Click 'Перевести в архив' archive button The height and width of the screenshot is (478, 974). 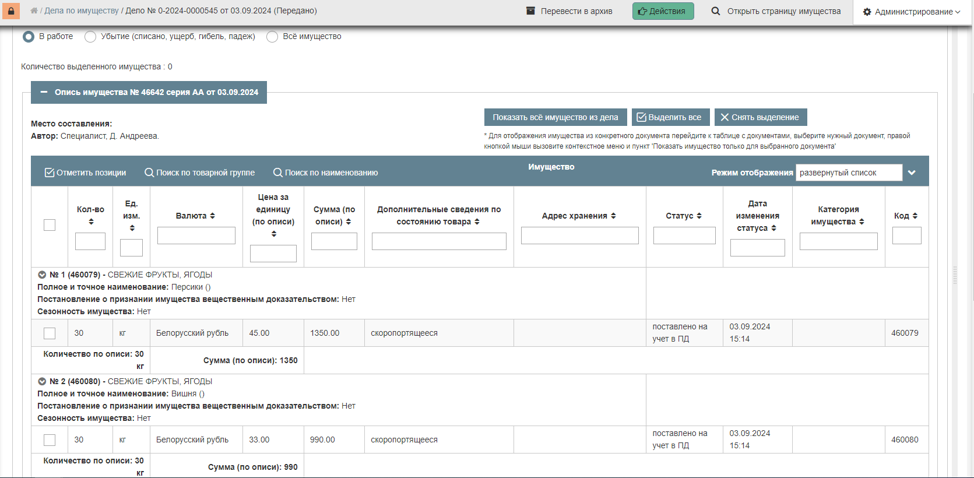tap(569, 11)
